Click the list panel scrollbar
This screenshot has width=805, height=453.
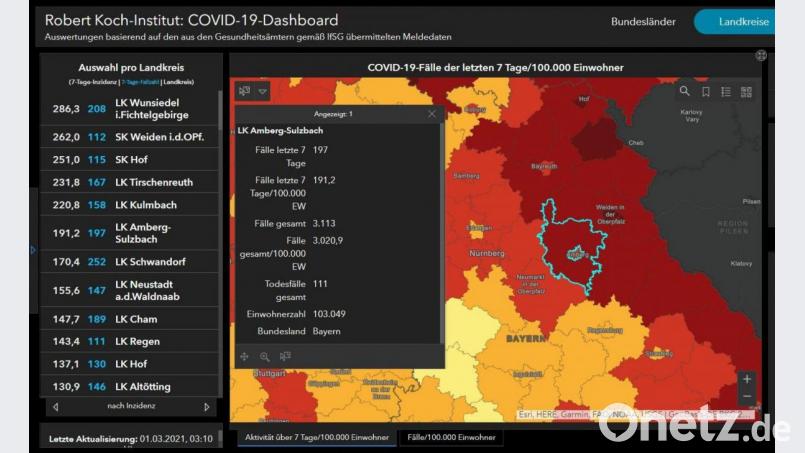[x=221, y=110]
